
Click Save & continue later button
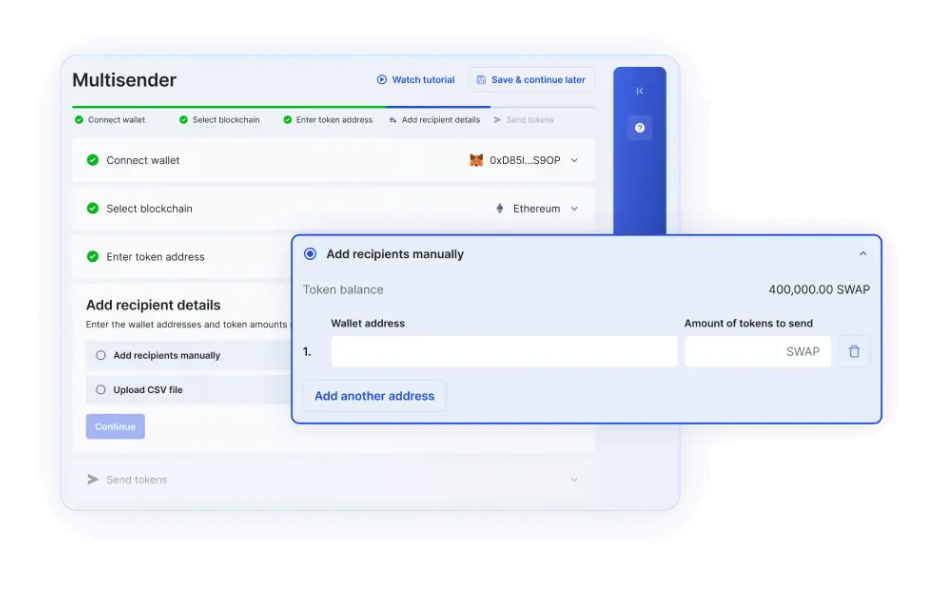(531, 79)
